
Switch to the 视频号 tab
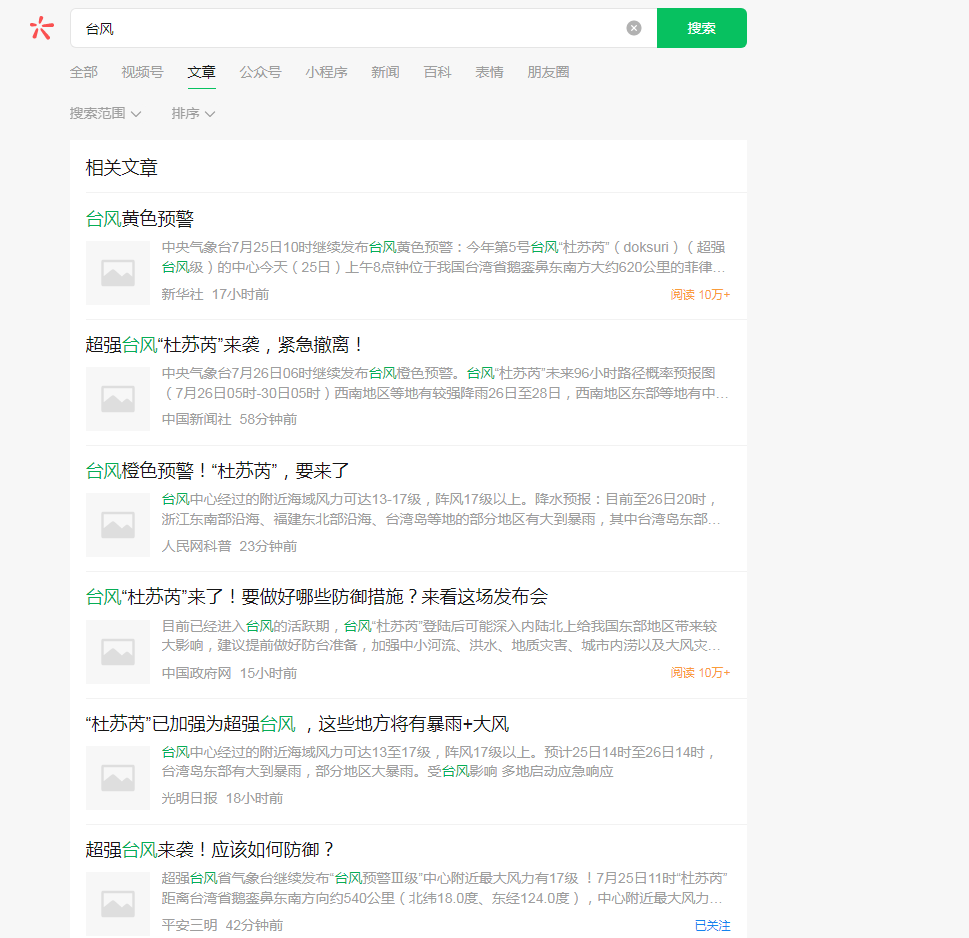pos(142,72)
